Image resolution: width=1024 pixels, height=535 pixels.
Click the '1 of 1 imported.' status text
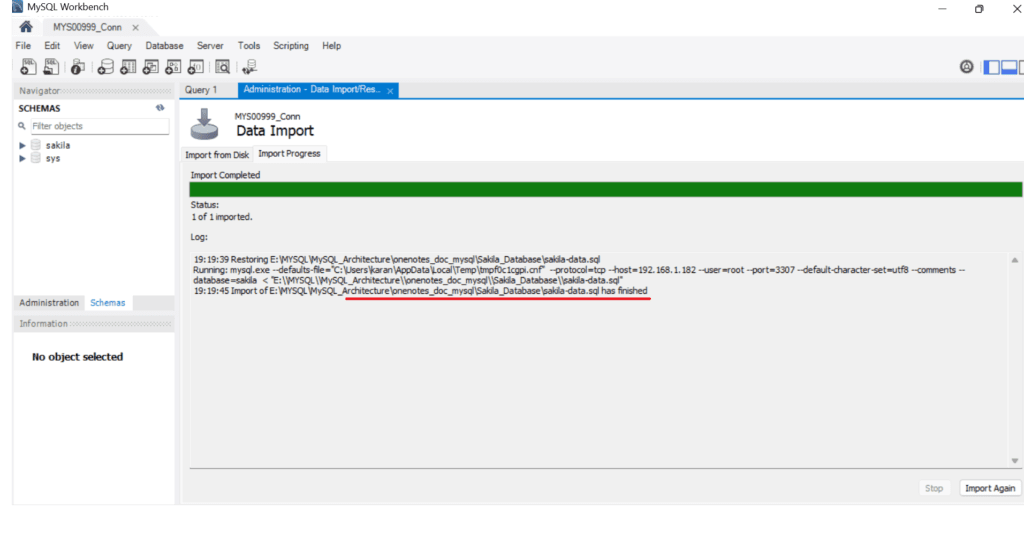[x=222, y=217]
